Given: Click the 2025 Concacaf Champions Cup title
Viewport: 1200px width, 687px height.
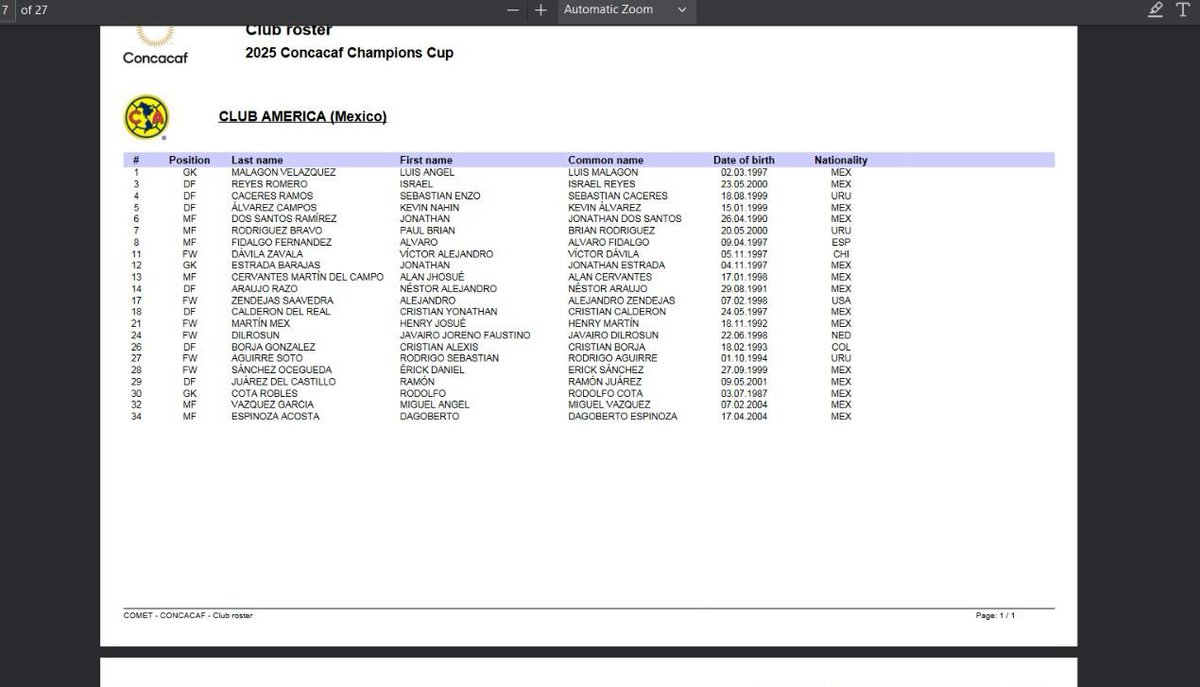Looking at the screenshot, I should pyautogui.click(x=349, y=53).
